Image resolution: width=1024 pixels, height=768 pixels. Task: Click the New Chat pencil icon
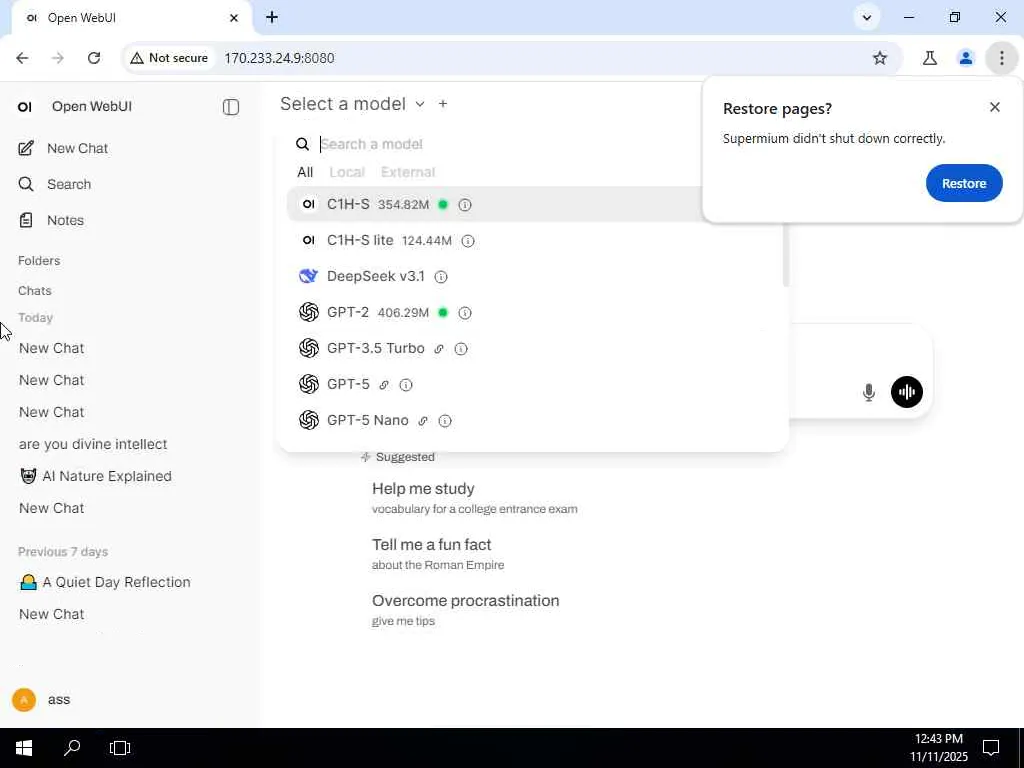pyautogui.click(x=26, y=148)
